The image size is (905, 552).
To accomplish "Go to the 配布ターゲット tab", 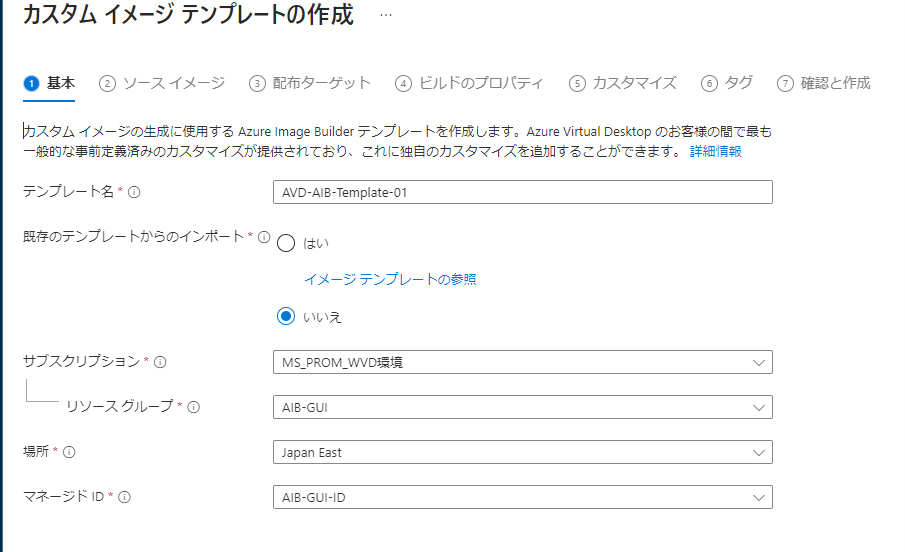I will click(310, 83).
